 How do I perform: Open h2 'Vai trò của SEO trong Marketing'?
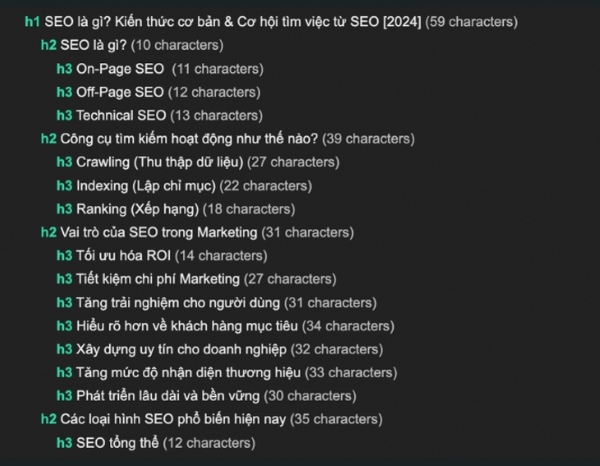[x=159, y=233]
